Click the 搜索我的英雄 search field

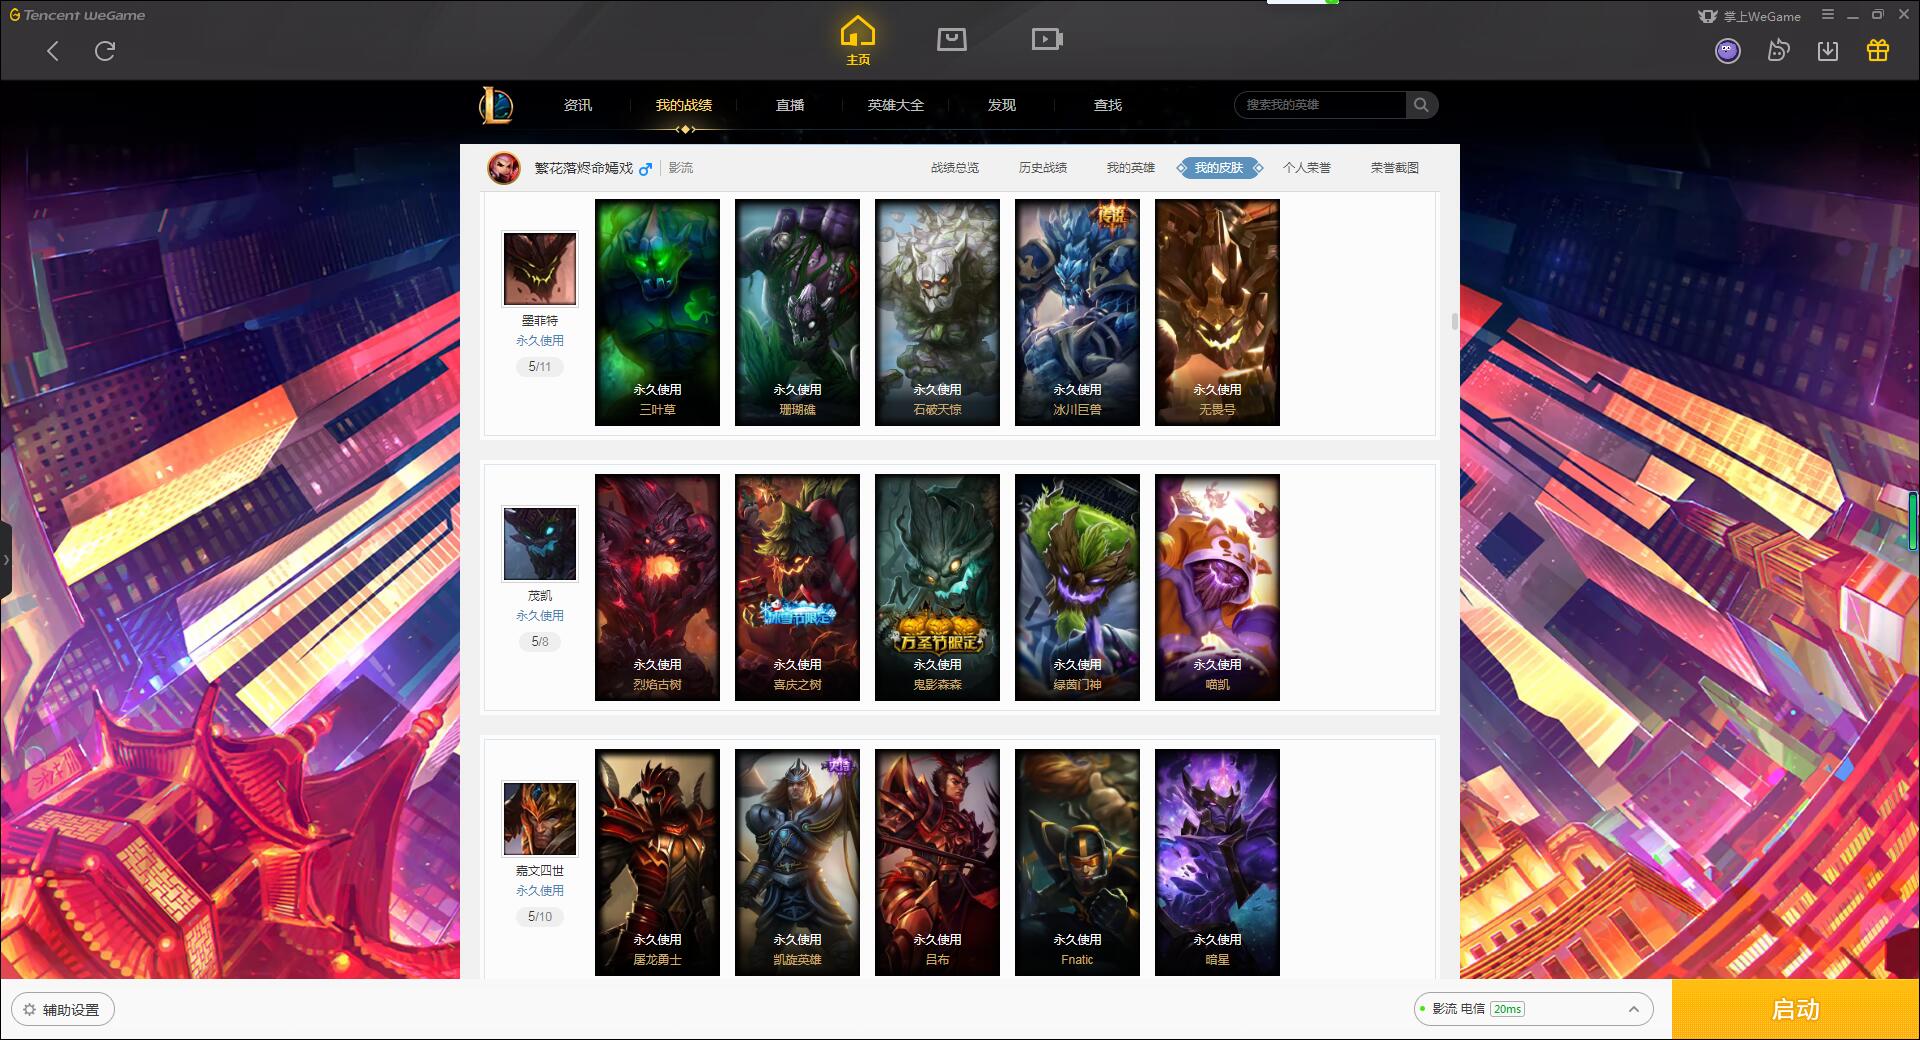point(1321,105)
